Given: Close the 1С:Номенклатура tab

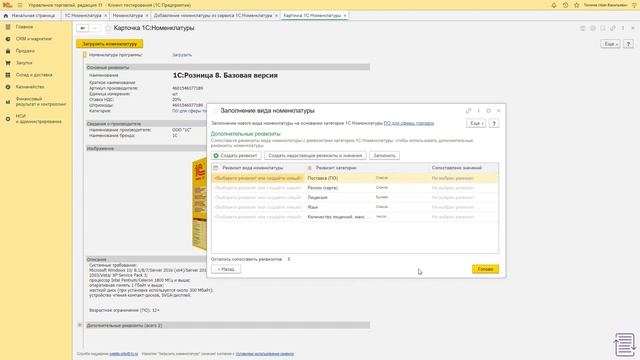Looking at the screenshot, I should (106, 16).
